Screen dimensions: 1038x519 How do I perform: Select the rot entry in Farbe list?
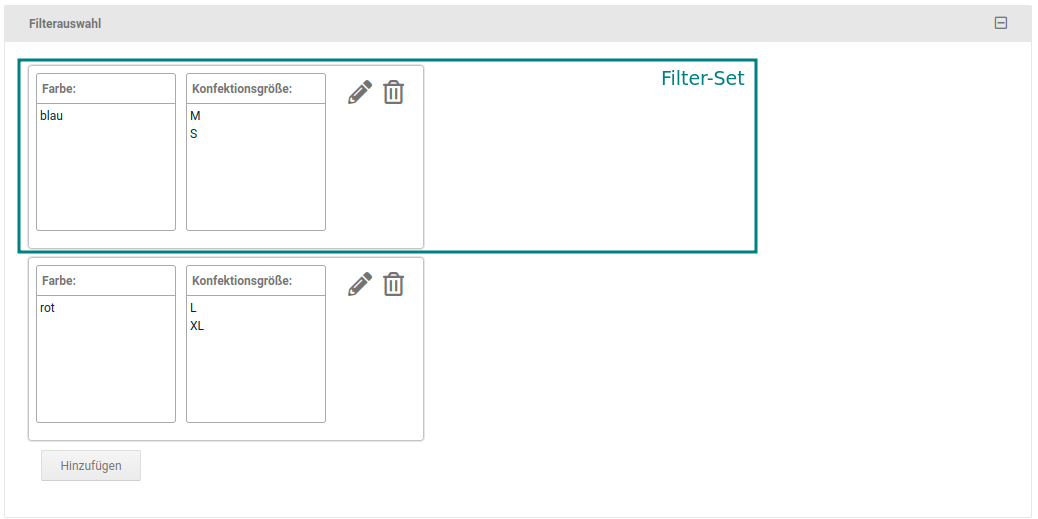click(x=48, y=308)
